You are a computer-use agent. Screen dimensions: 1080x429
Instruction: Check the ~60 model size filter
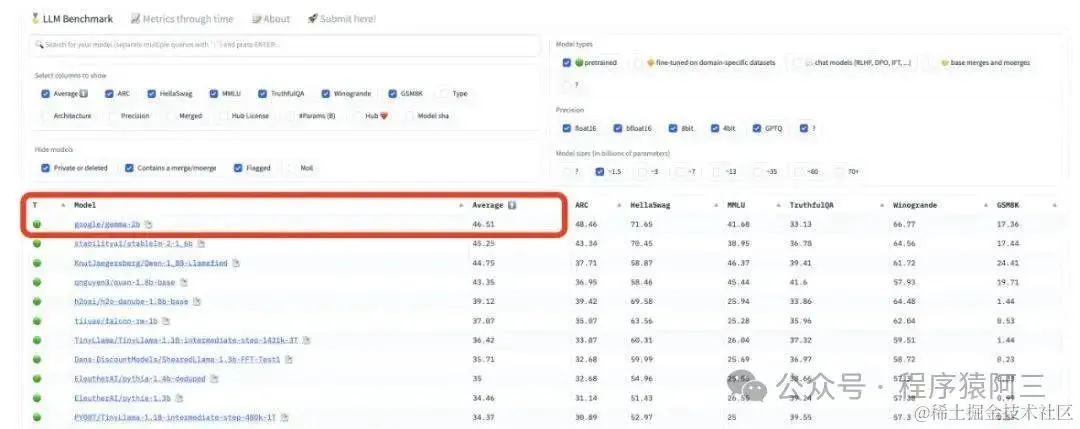point(798,171)
